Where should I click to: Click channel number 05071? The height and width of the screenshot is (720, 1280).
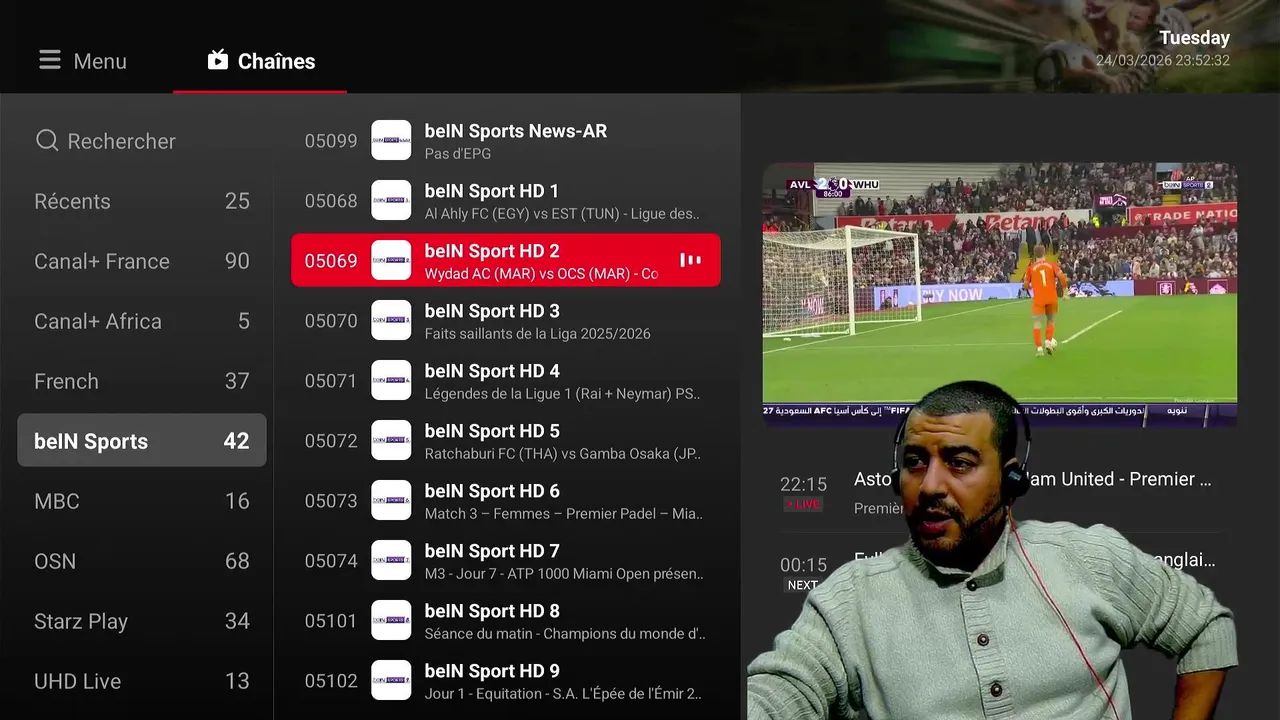[x=331, y=381]
